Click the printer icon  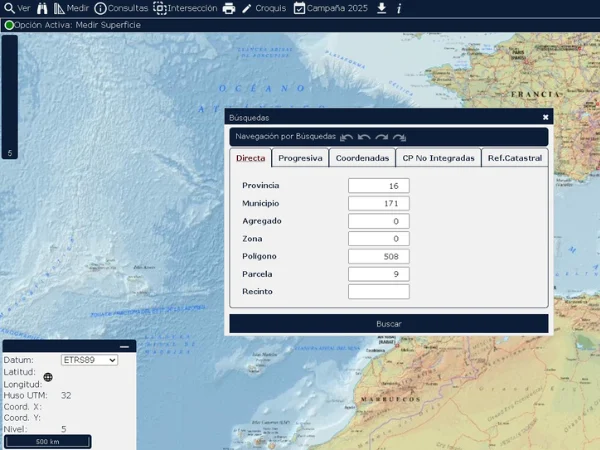[x=229, y=8]
